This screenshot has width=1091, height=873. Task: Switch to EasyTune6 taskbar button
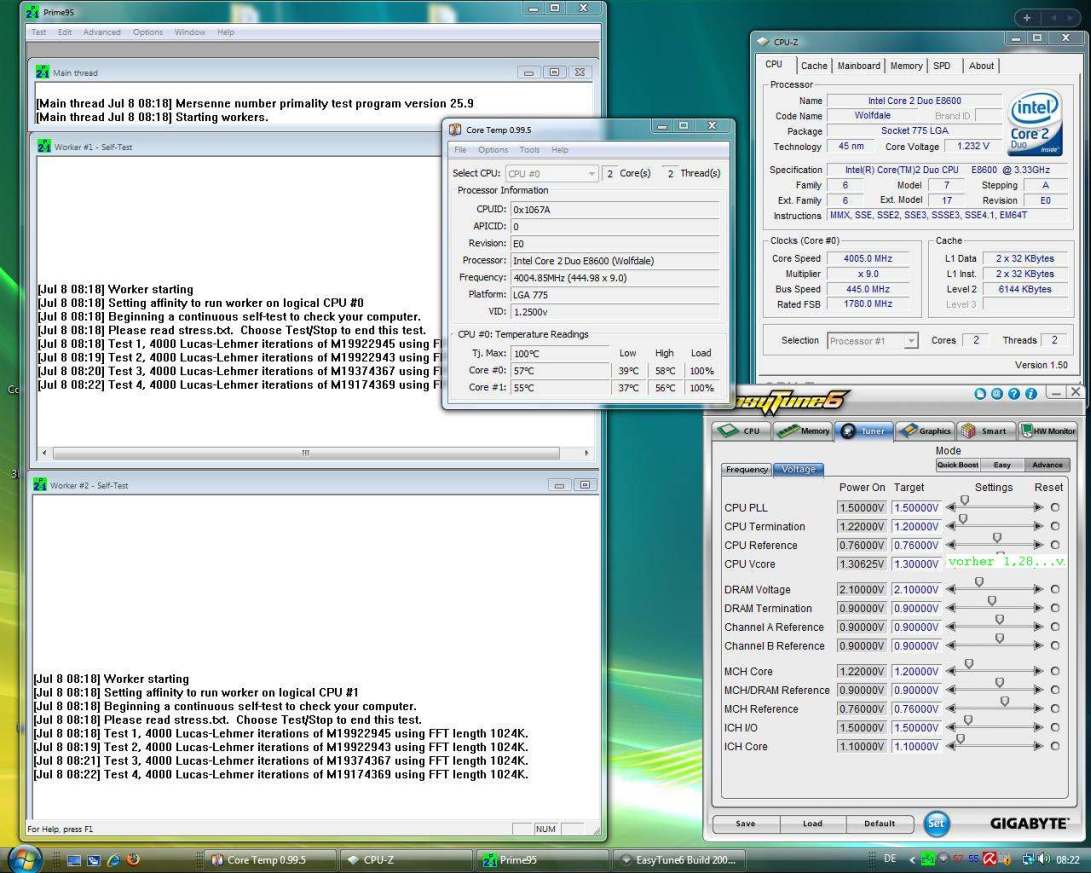(683, 860)
